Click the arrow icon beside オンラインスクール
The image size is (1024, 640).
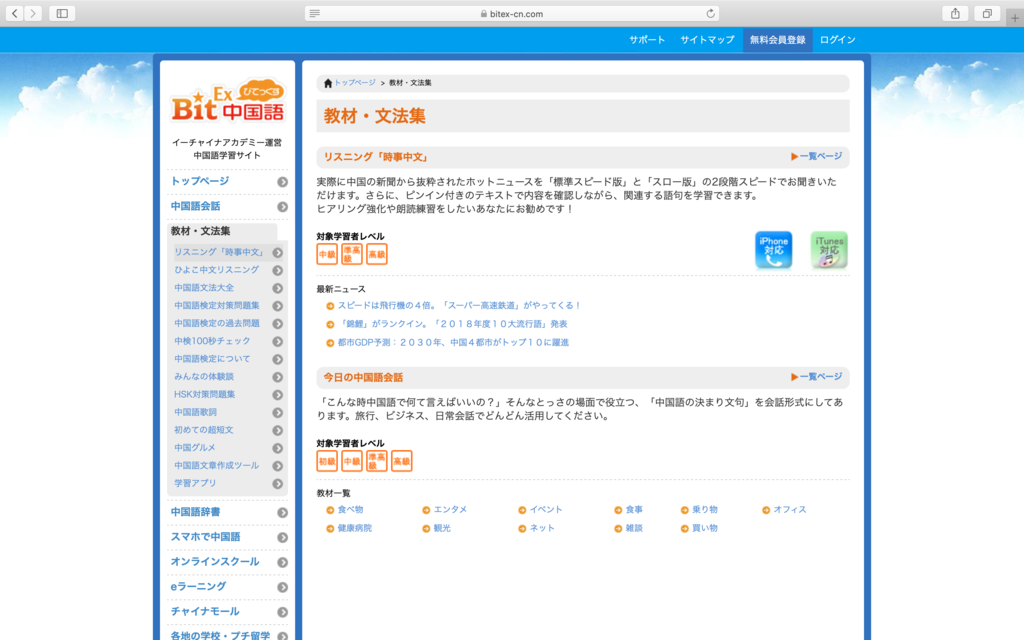tap(282, 562)
